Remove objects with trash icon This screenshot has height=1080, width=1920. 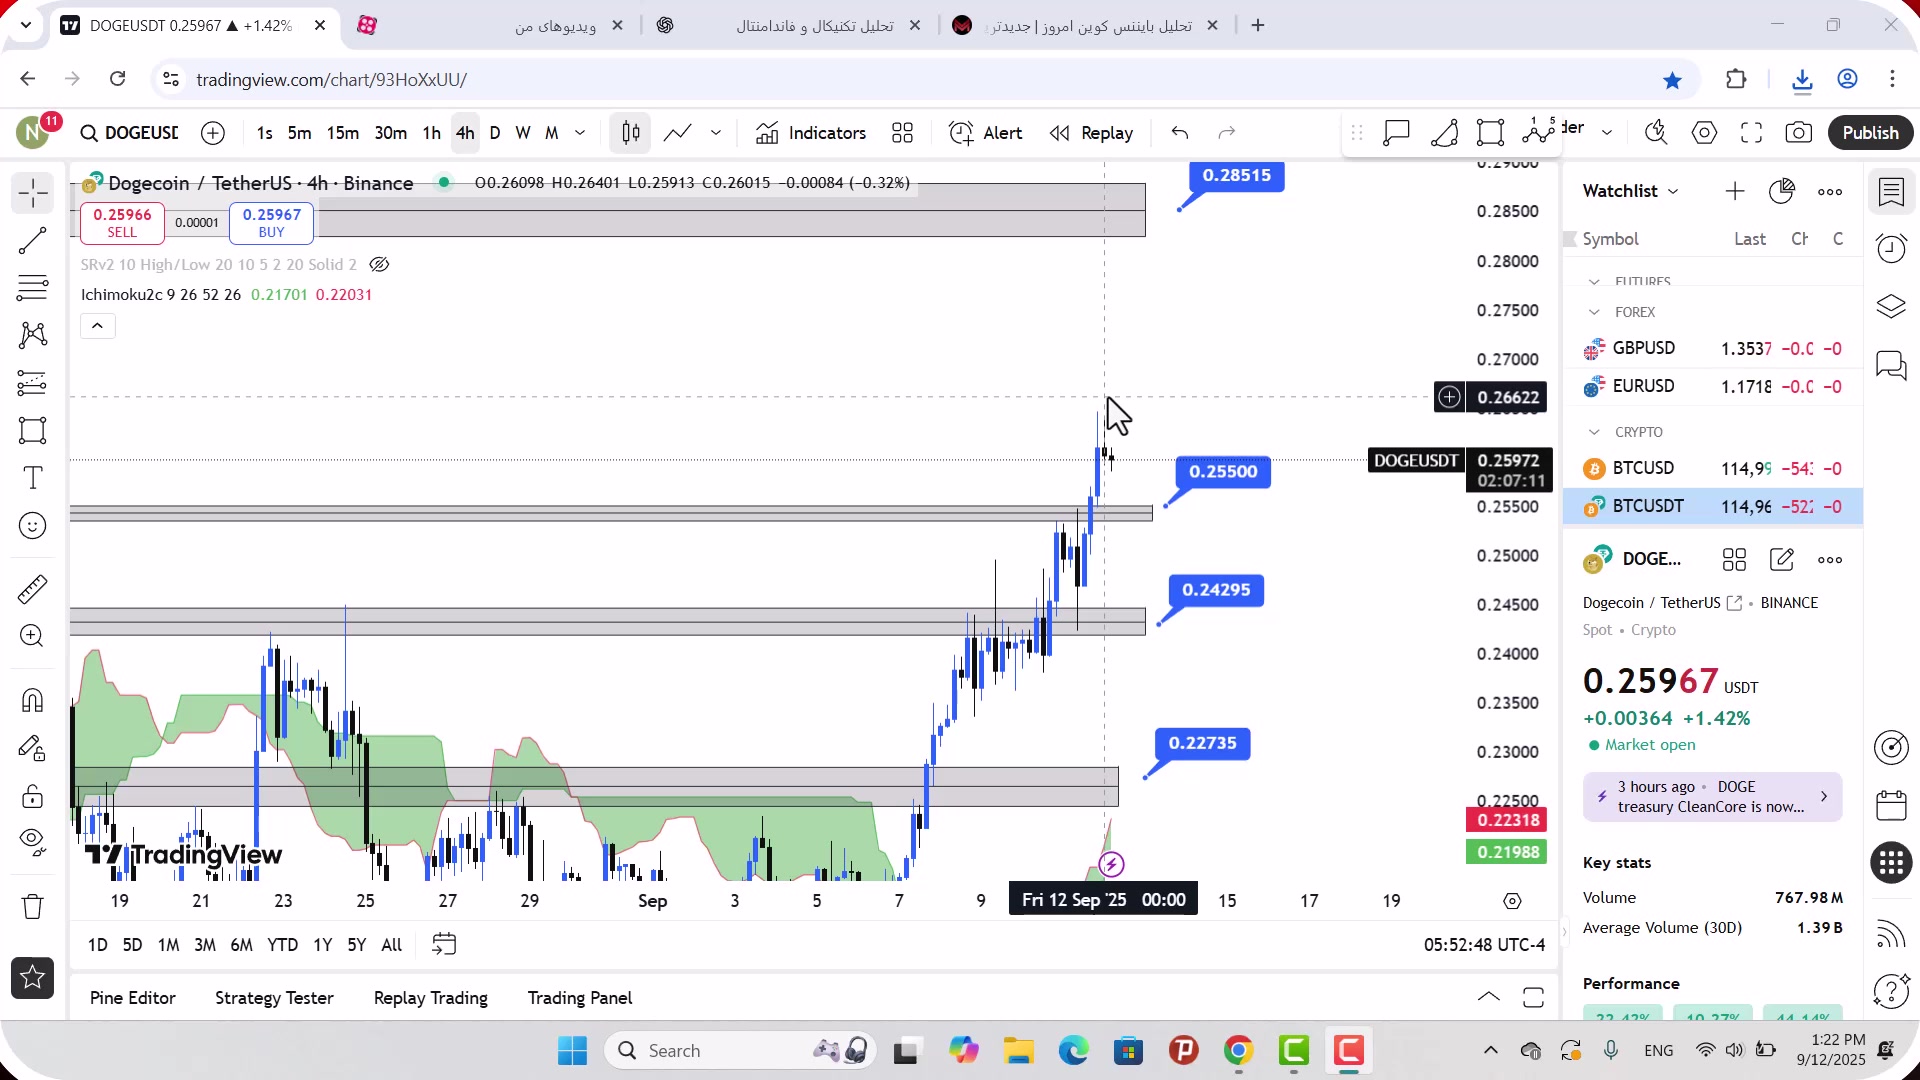click(33, 906)
